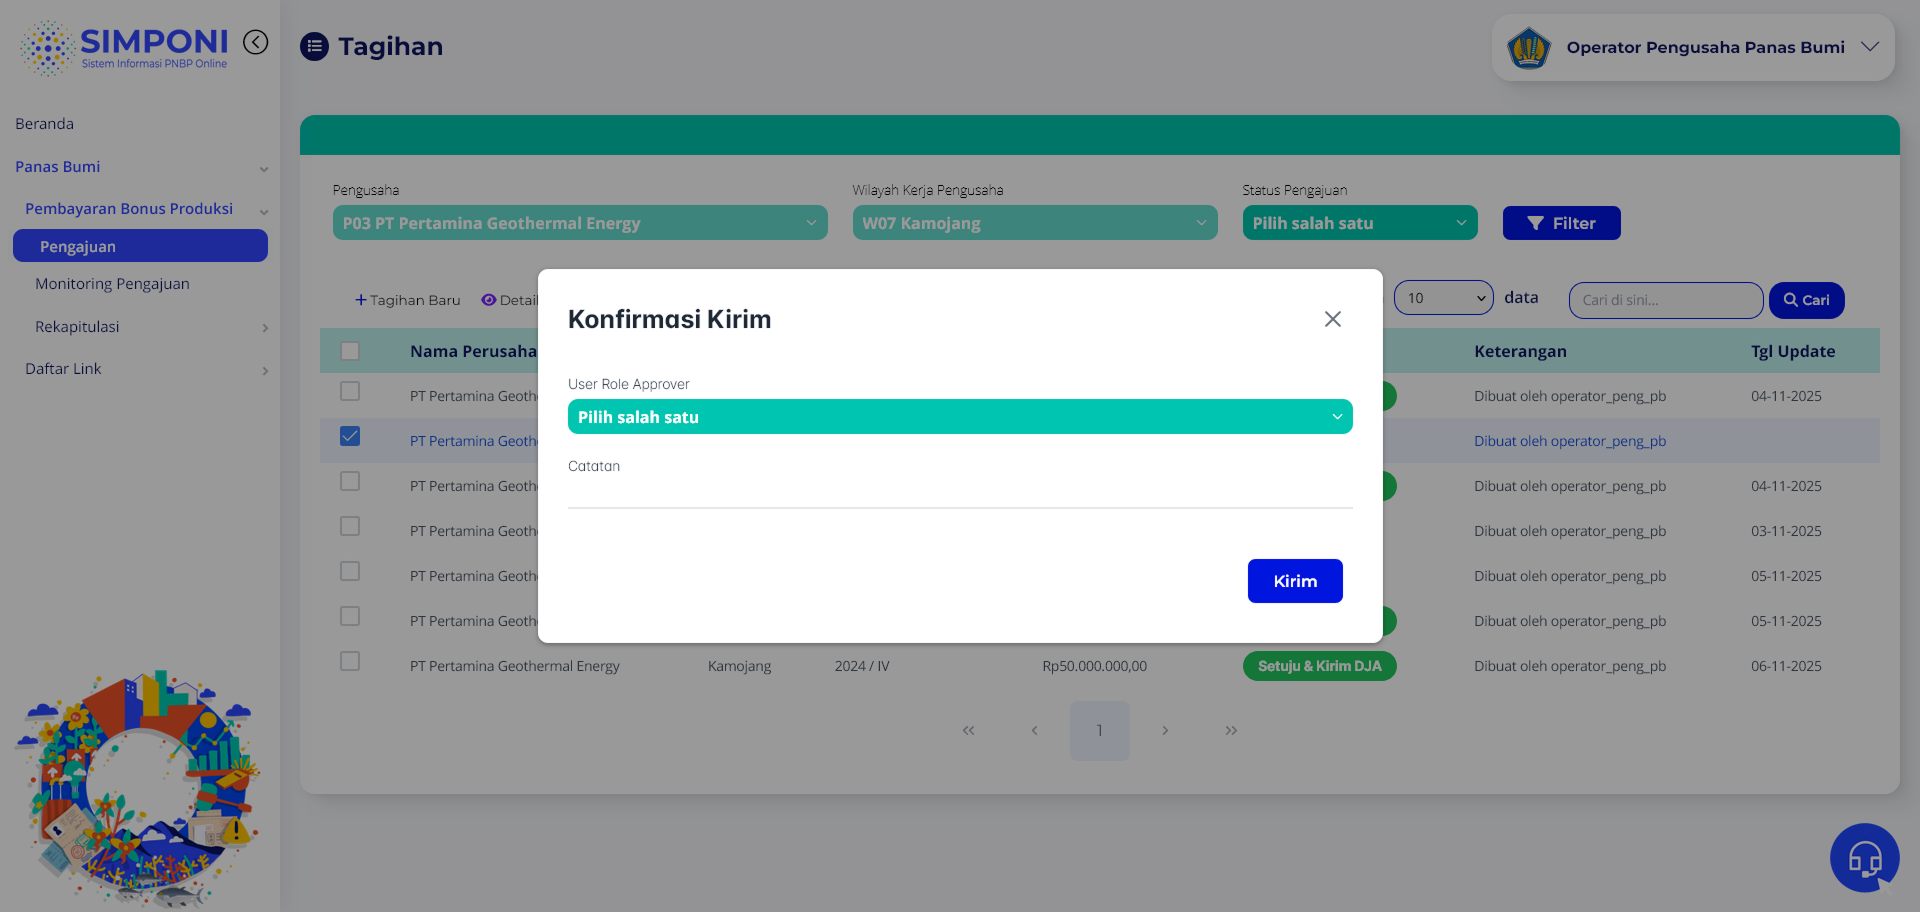This screenshot has height=912, width=1920.
Task: Jump to the last page arrow
Action: [1231, 730]
